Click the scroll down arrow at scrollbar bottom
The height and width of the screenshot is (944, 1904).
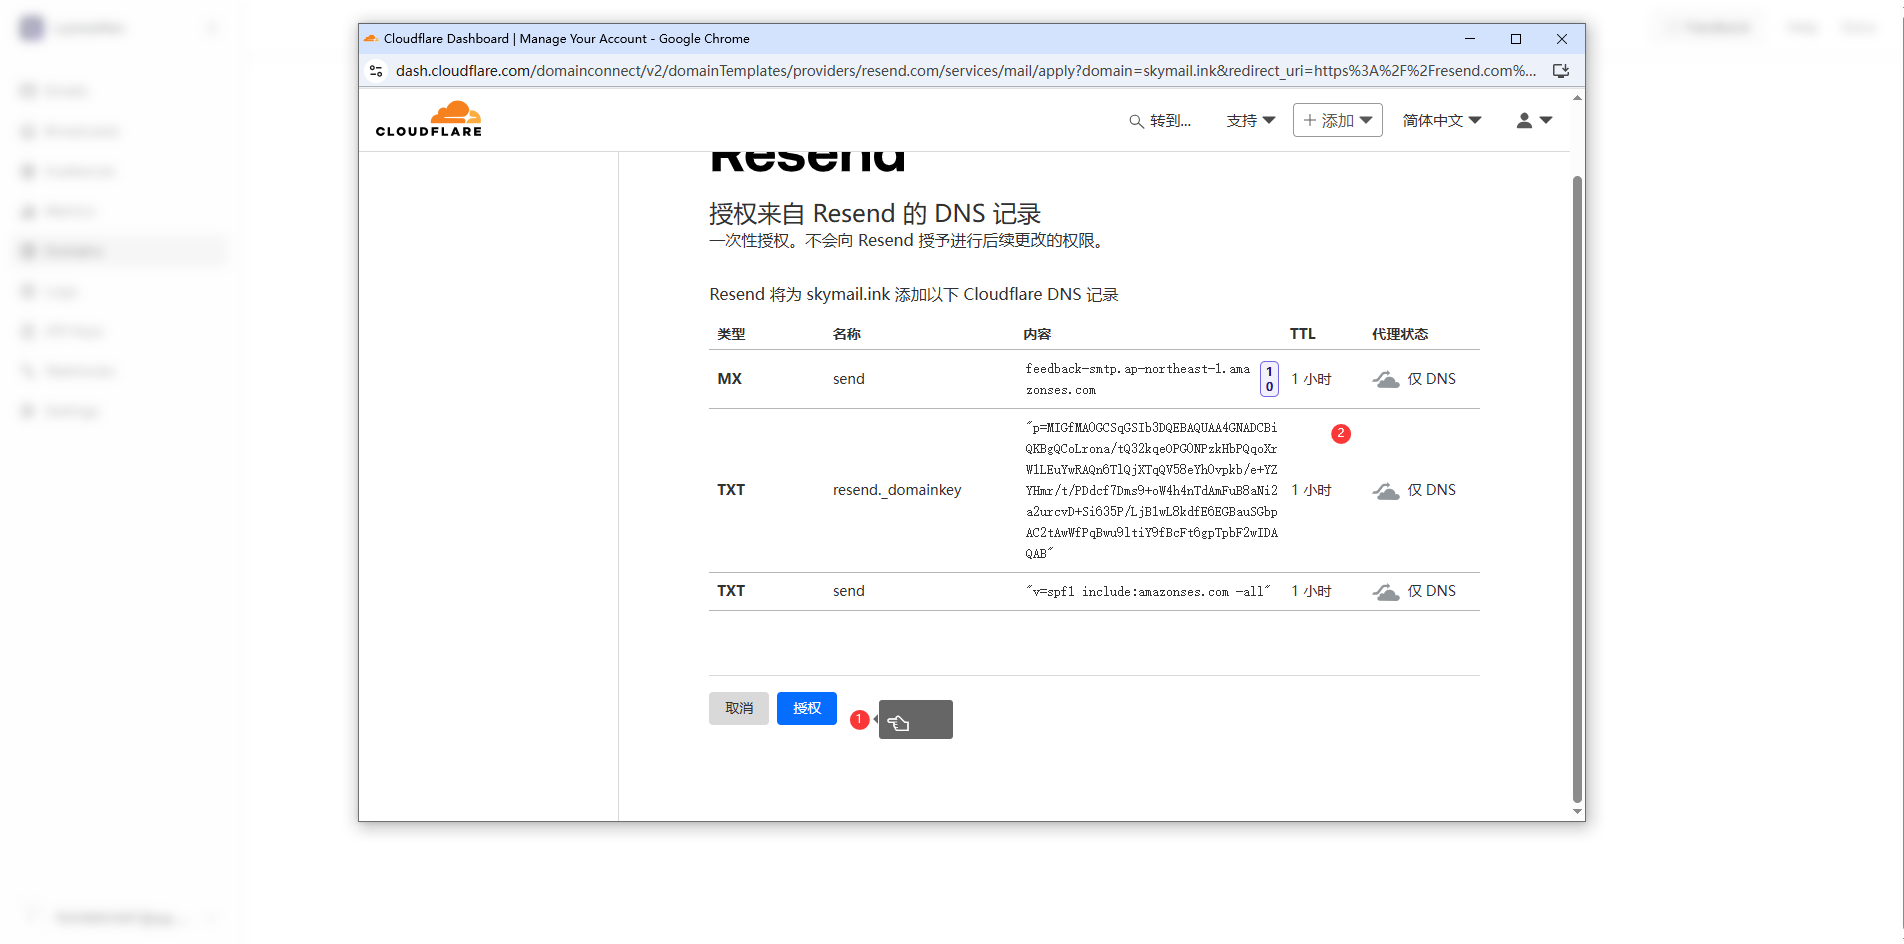(x=1577, y=812)
